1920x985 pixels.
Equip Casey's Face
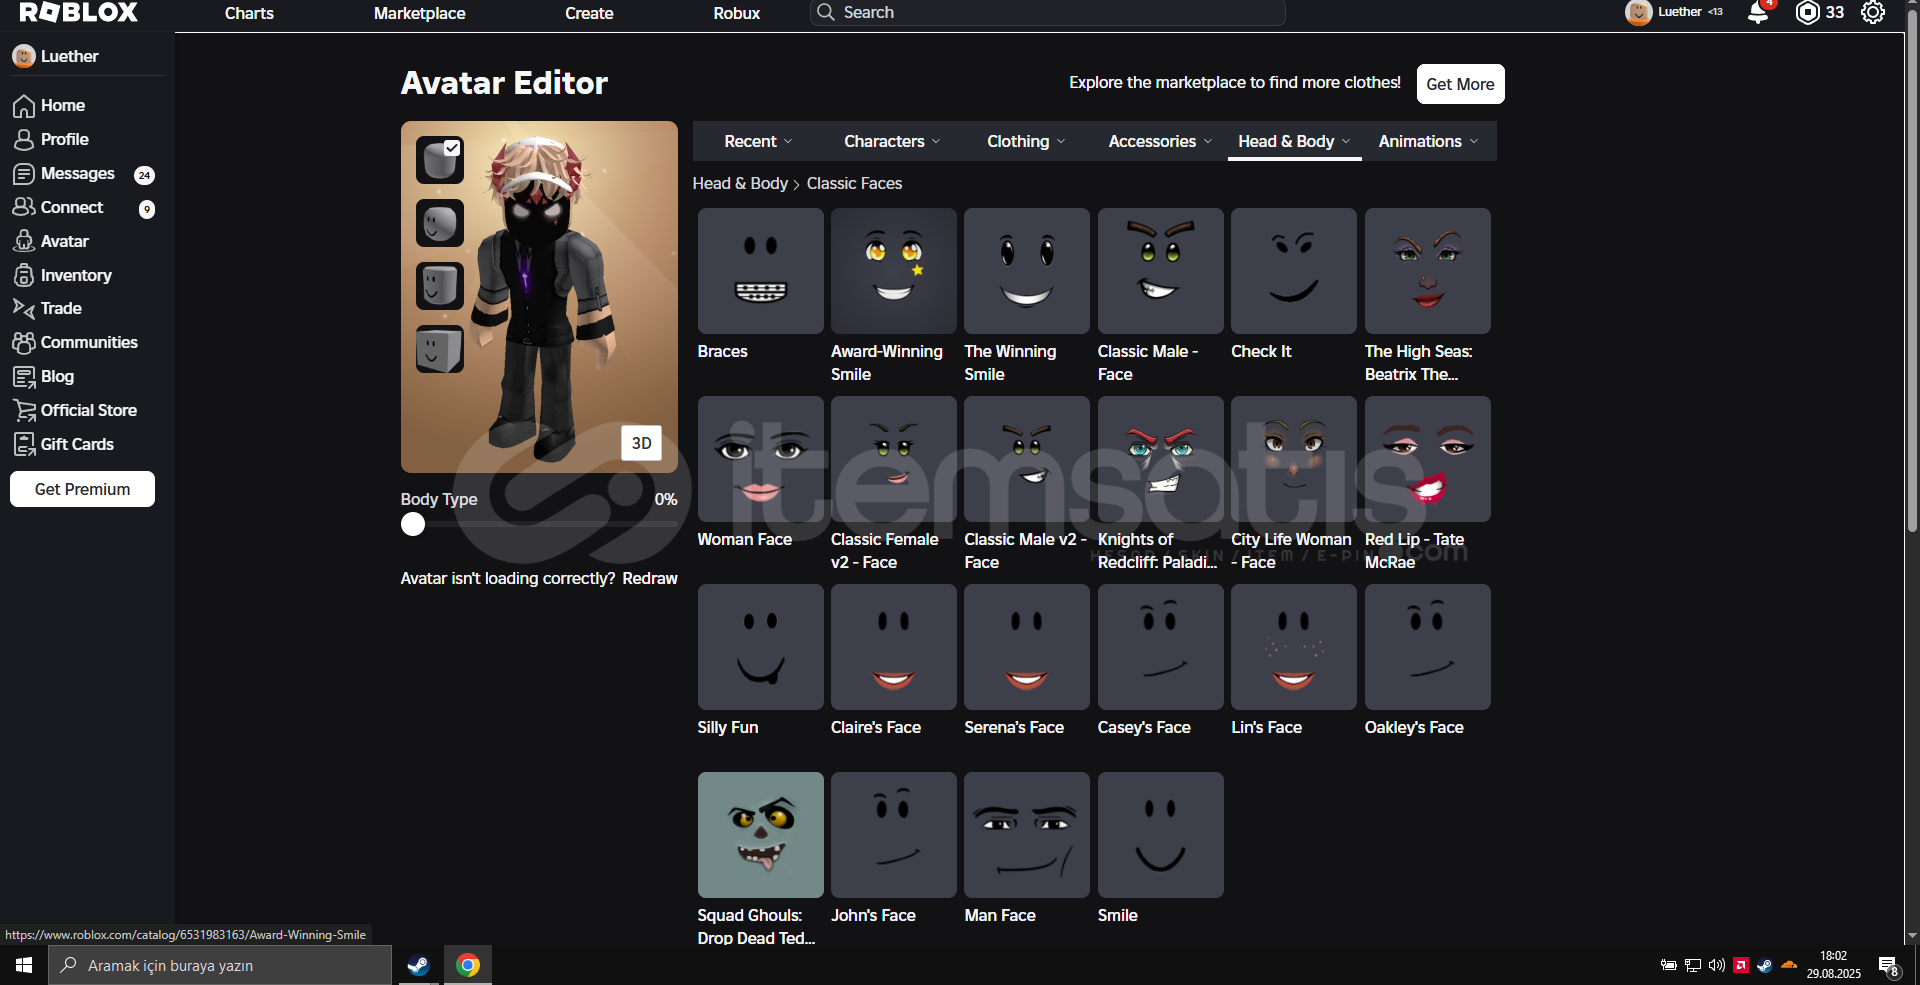coord(1160,647)
